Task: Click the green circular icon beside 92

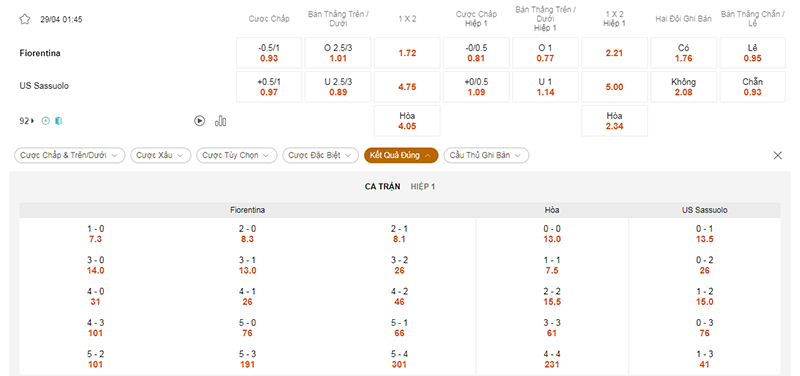Action: coord(45,121)
